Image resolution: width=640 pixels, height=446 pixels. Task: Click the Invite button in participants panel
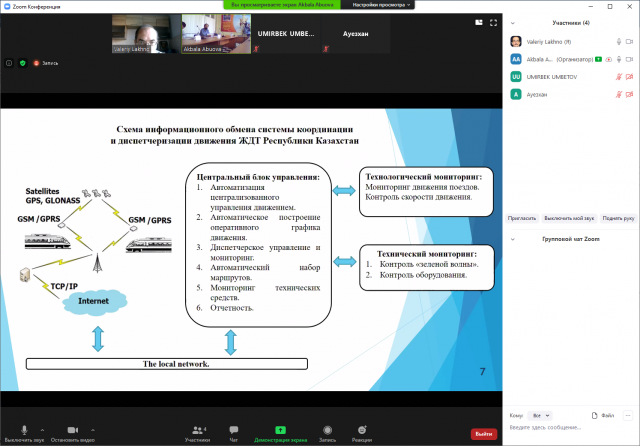522,218
